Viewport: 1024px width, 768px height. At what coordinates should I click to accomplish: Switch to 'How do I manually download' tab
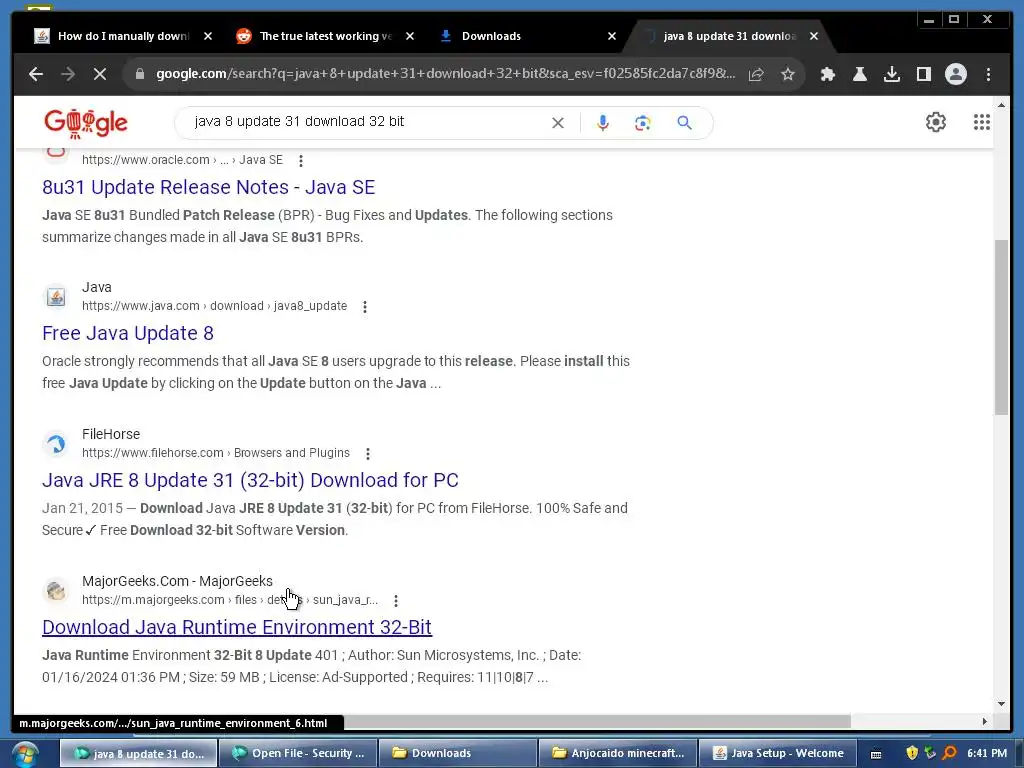click(123, 37)
